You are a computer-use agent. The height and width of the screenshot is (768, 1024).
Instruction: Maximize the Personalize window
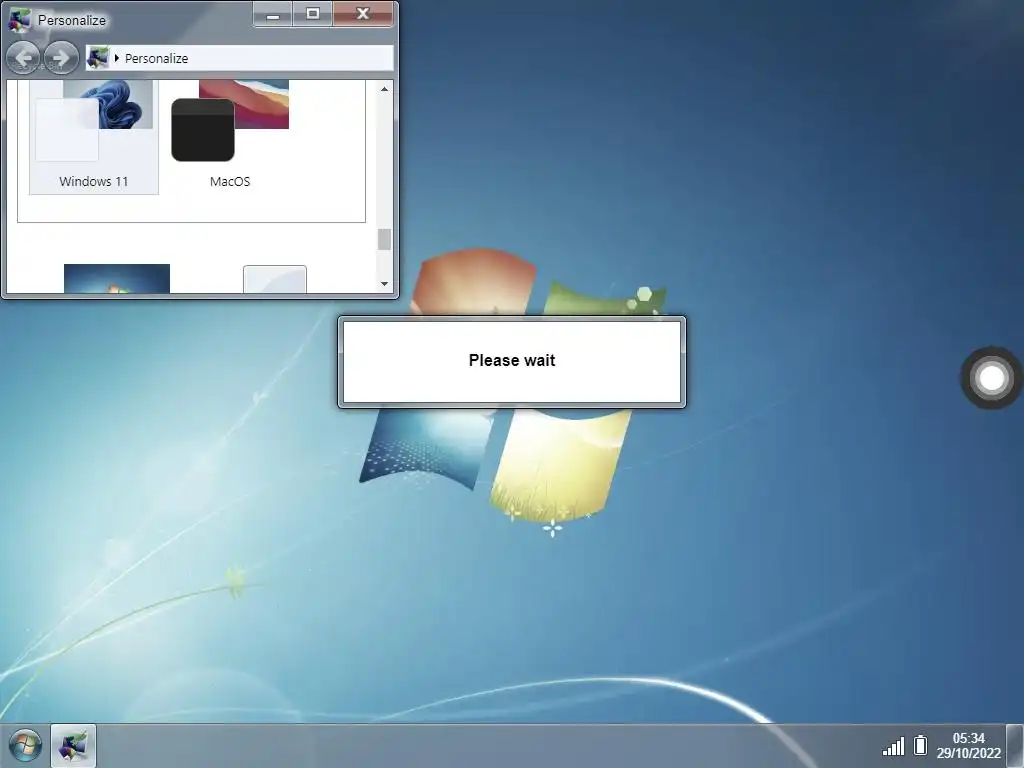[313, 14]
